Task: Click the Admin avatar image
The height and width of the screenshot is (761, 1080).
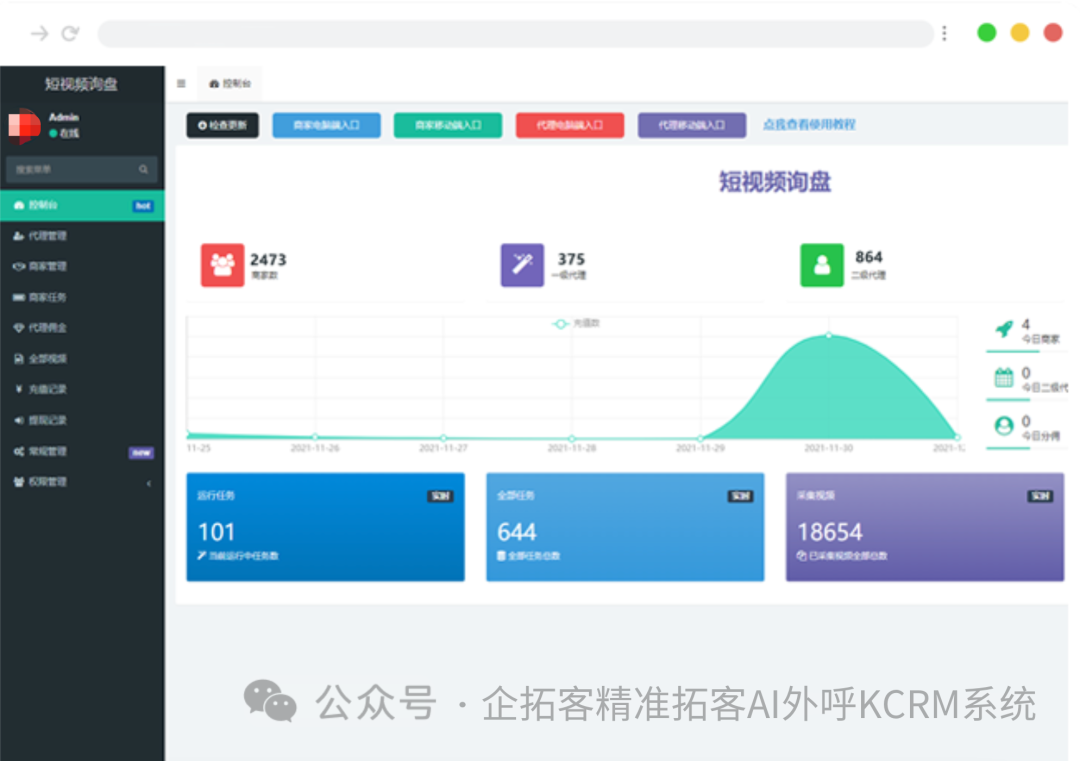Action: tap(24, 125)
